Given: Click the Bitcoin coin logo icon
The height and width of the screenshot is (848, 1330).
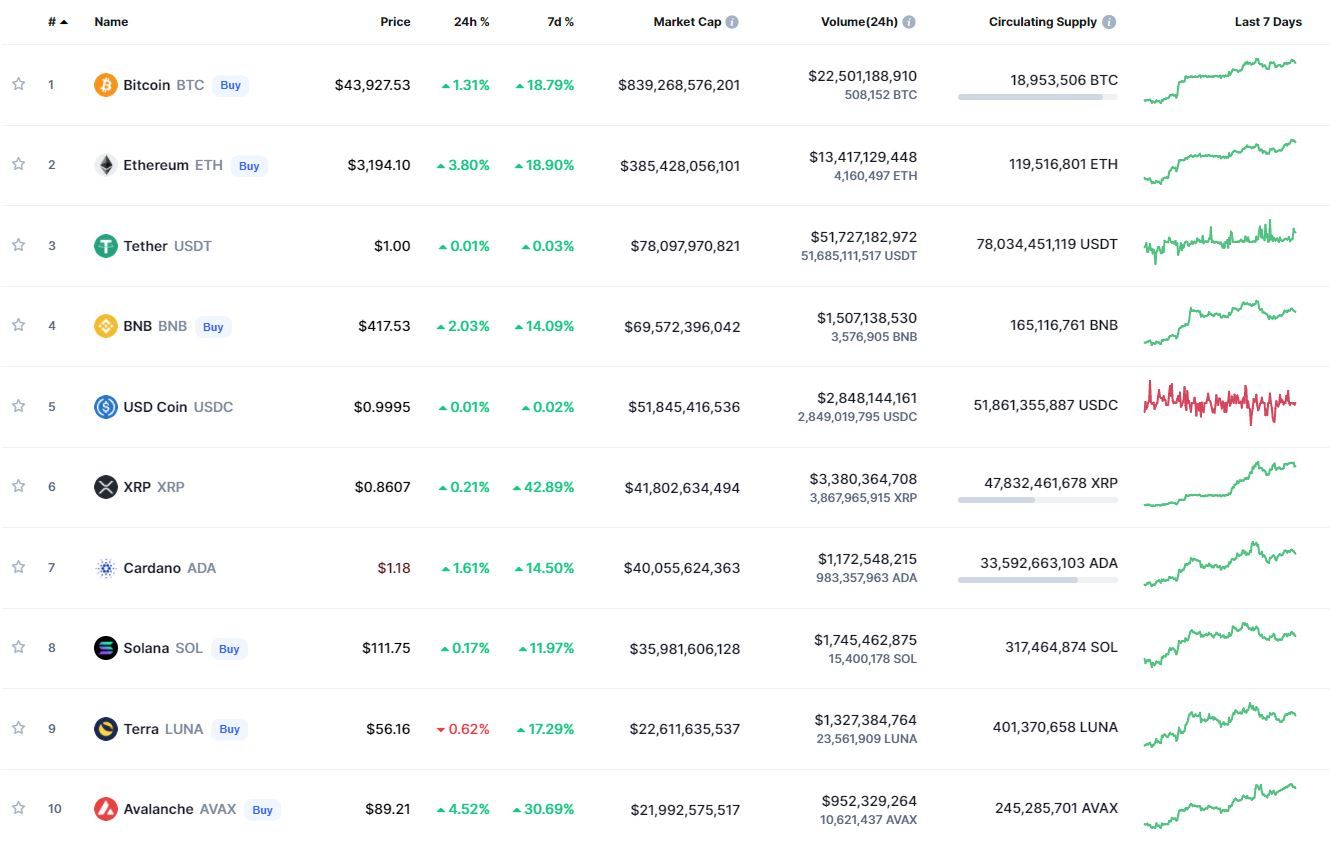Looking at the screenshot, I should click(x=105, y=85).
